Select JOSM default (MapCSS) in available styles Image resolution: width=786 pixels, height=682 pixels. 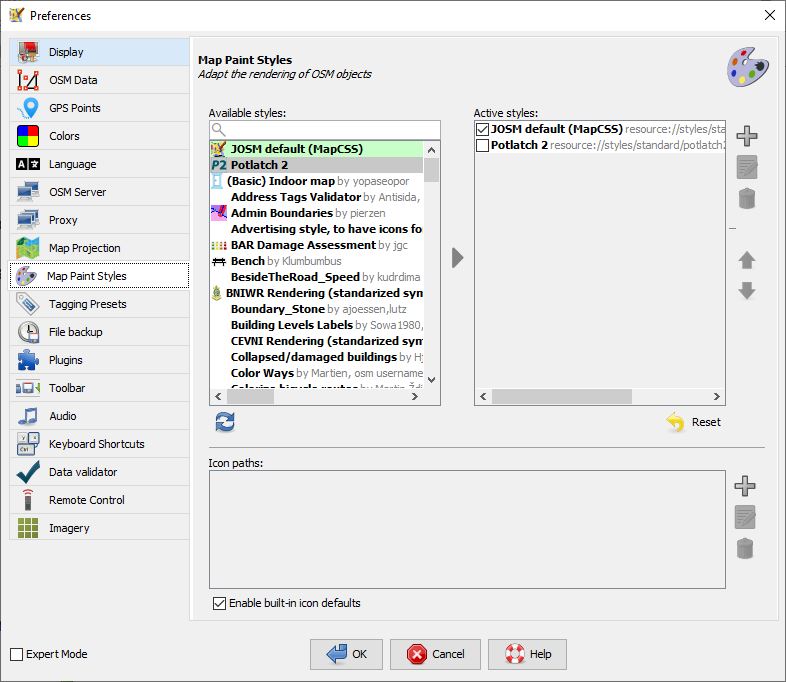[317, 149]
